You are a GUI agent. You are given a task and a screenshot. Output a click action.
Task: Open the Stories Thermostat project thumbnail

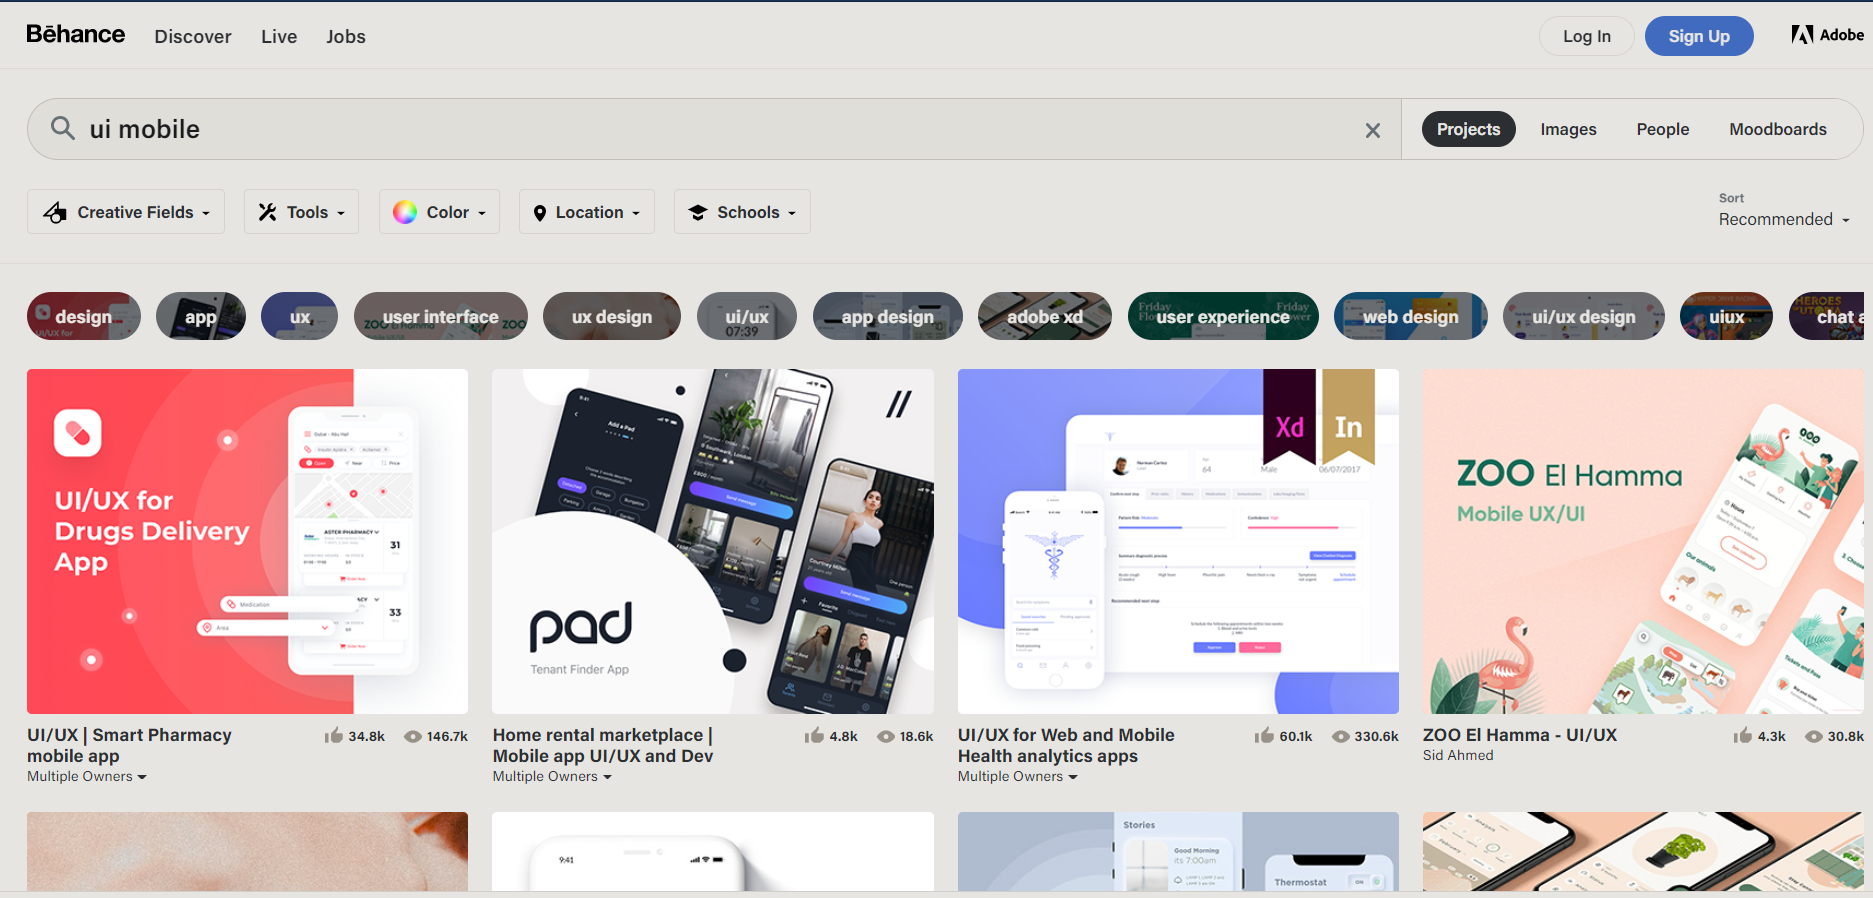click(x=1178, y=851)
